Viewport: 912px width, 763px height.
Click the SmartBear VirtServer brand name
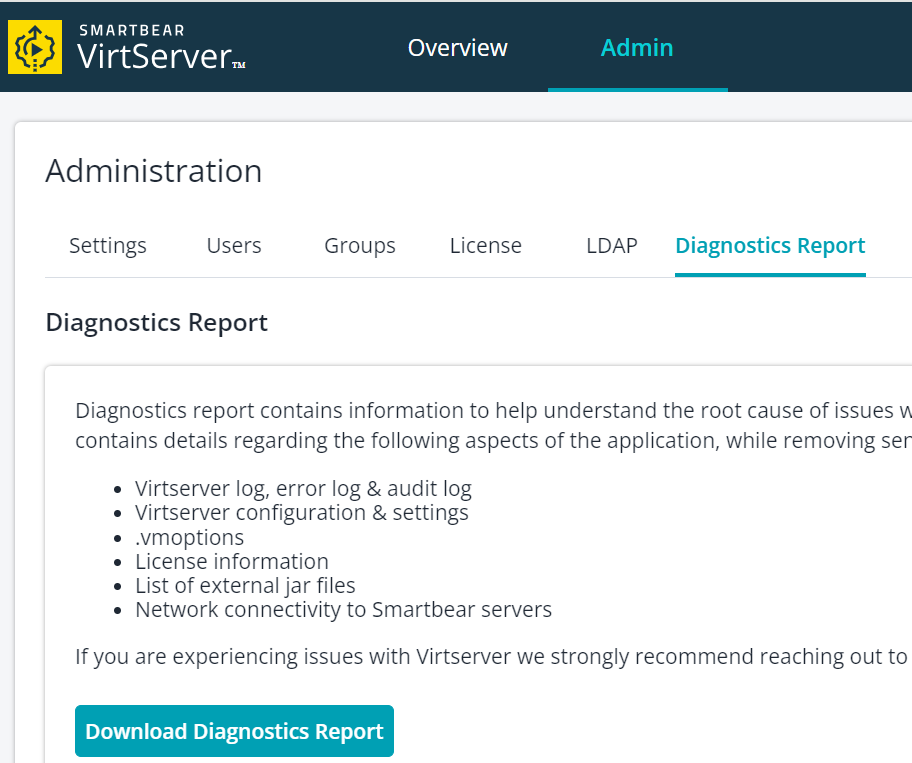pyautogui.click(x=161, y=48)
